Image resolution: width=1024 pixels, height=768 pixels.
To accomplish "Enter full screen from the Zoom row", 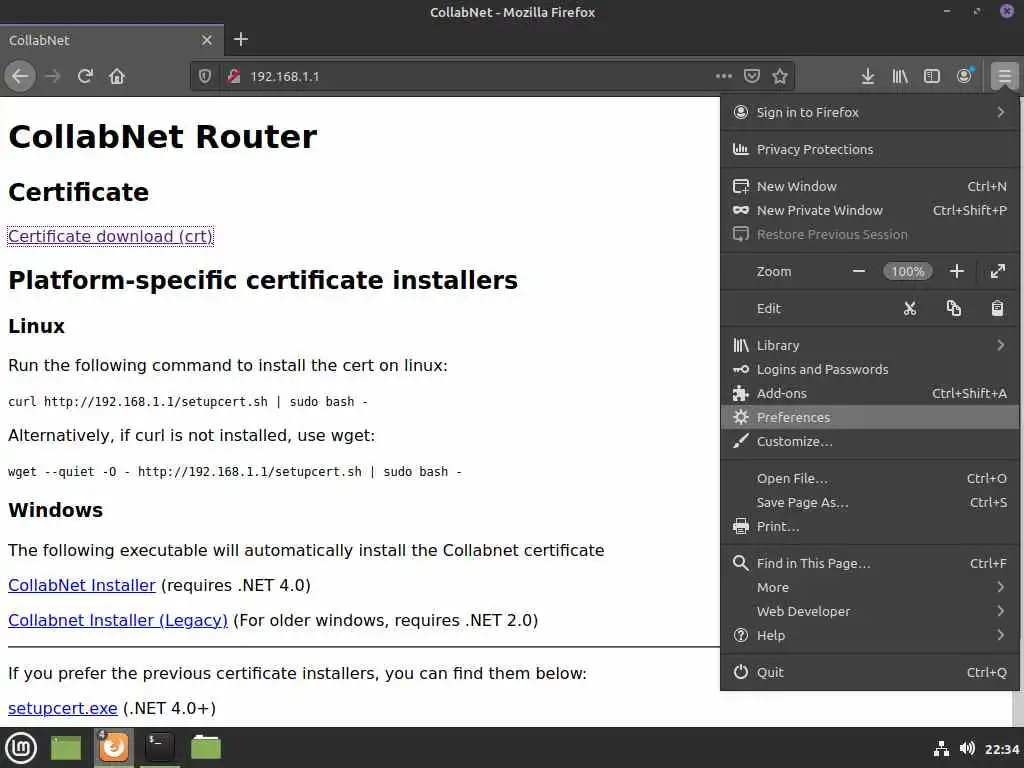I will (997, 271).
